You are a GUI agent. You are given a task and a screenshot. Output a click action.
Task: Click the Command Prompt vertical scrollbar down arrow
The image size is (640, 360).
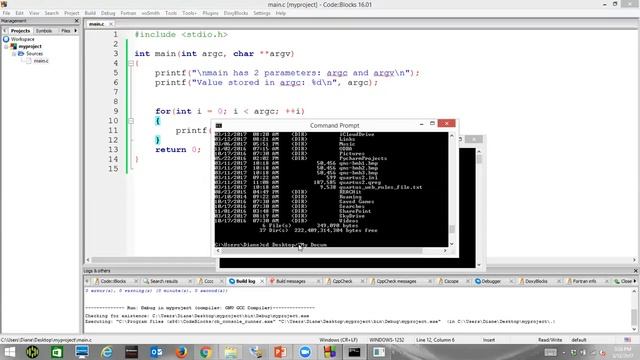point(452,244)
